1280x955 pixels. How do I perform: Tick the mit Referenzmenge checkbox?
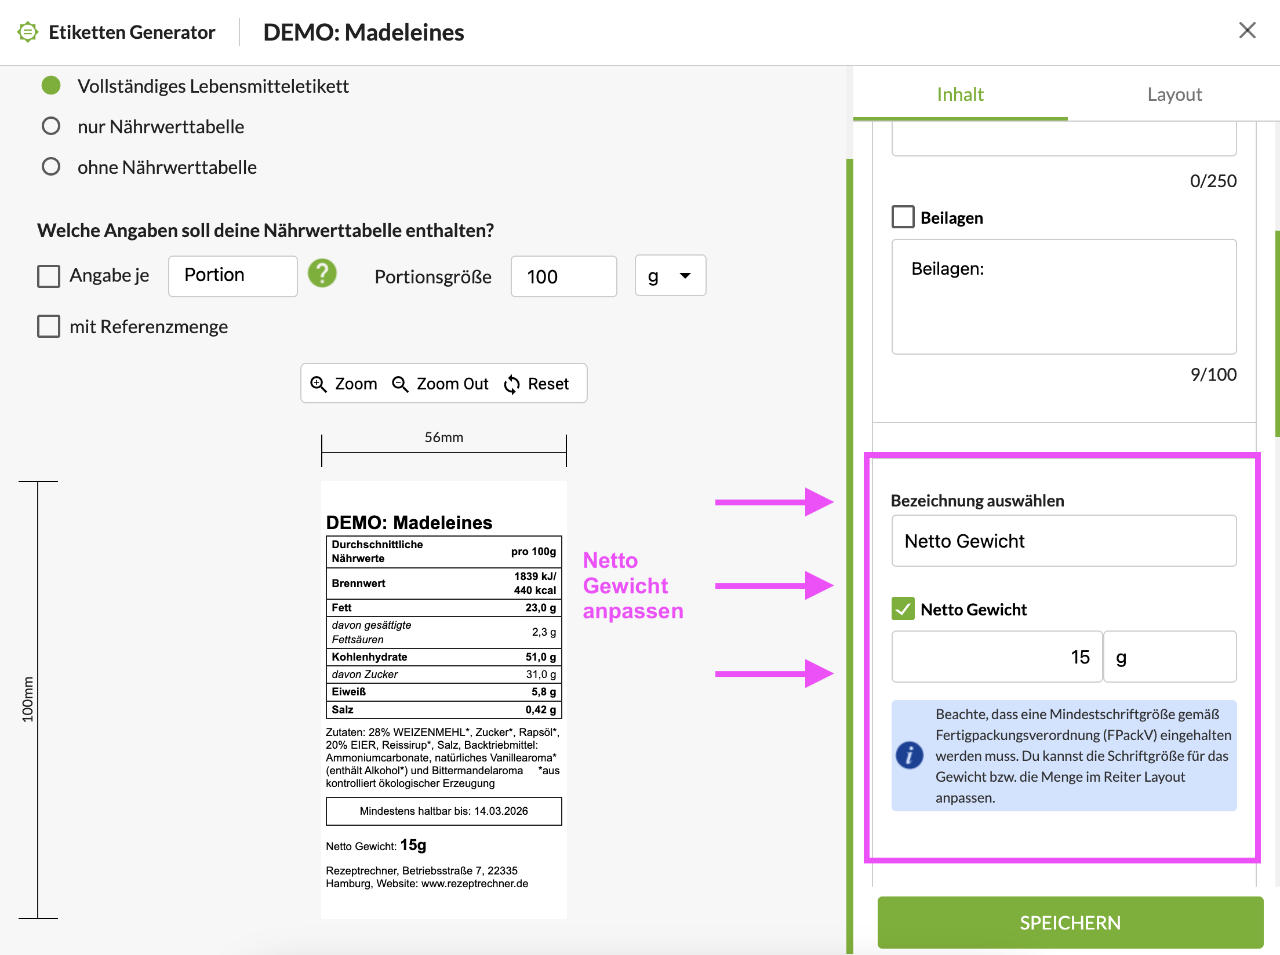pos(49,326)
